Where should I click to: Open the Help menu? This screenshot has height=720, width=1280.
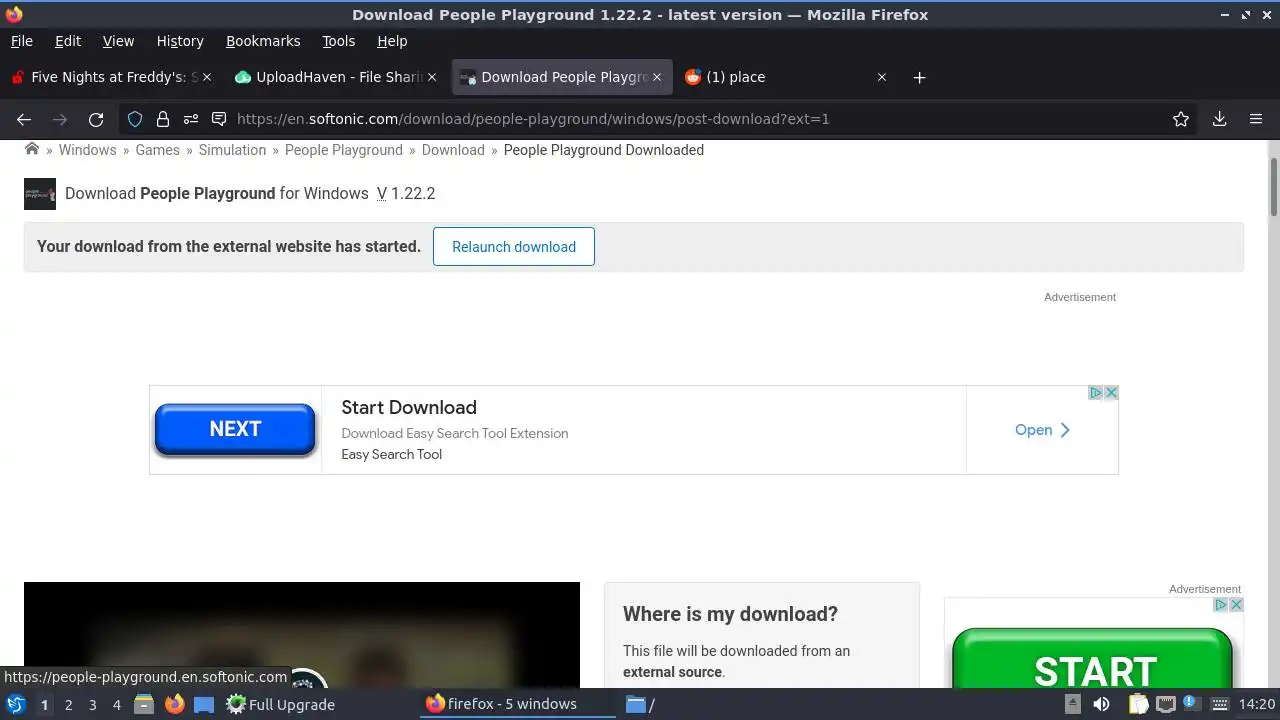pos(392,41)
